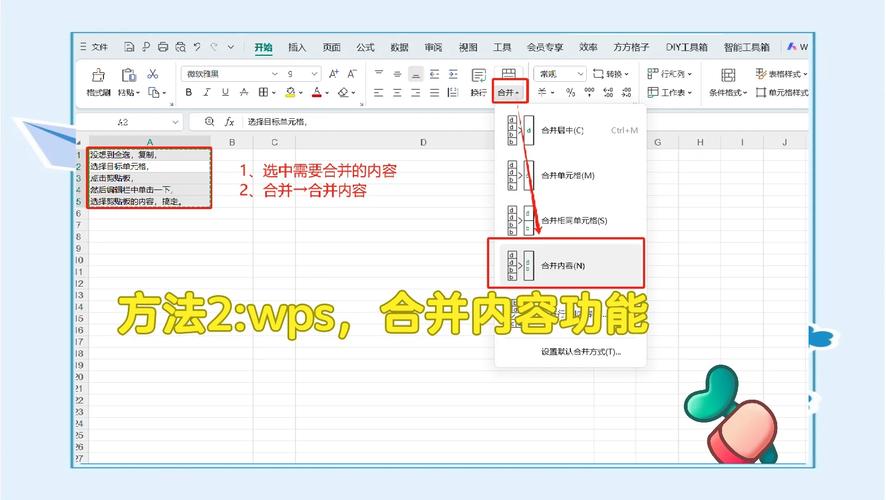The width and height of the screenshot is (886, 500).
Task: Undo the last action
Action: point(197,47)
